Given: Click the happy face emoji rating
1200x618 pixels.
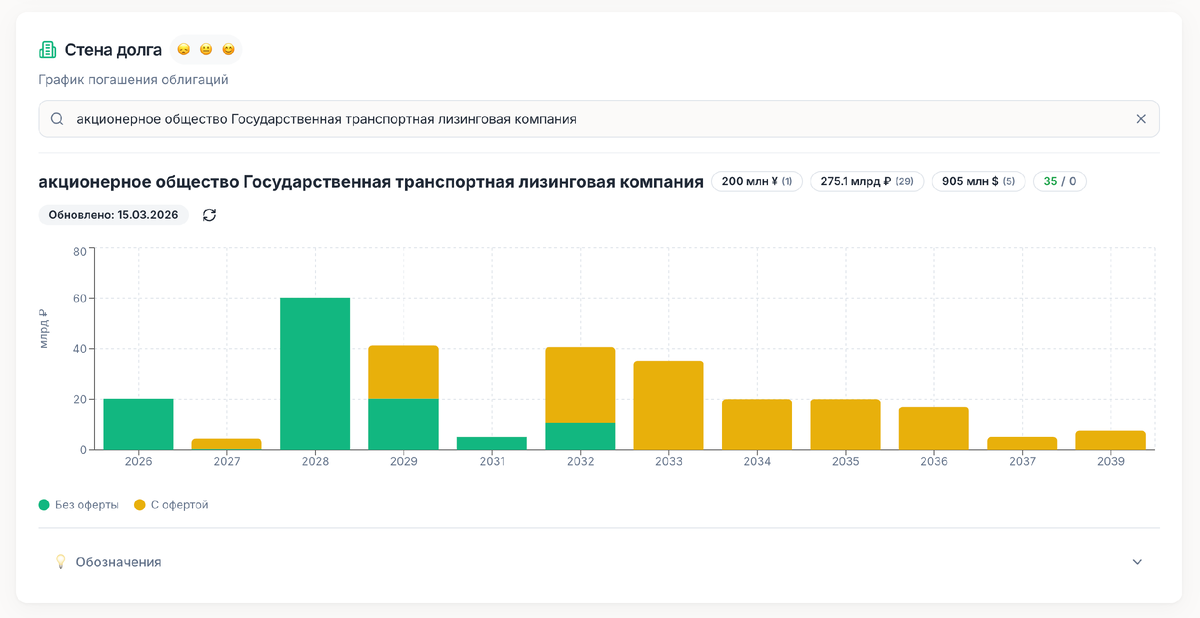Looking at the screenshot, I should (x=228, y=49).
